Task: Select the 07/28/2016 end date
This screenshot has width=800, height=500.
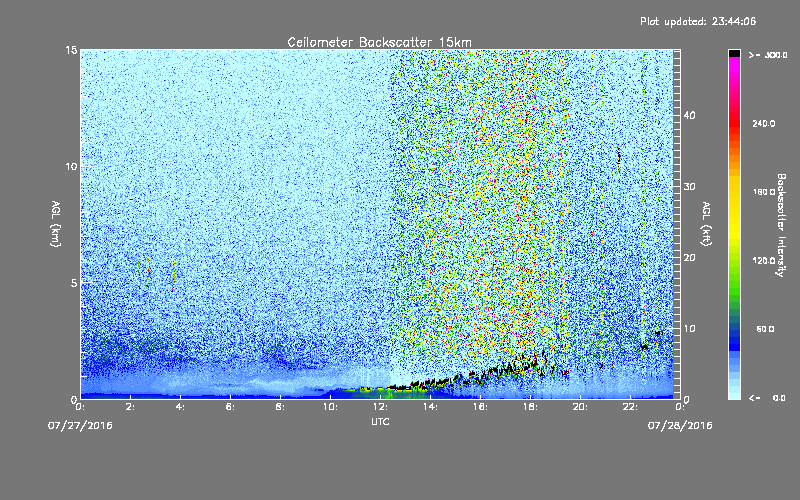Action: point(680,425)
